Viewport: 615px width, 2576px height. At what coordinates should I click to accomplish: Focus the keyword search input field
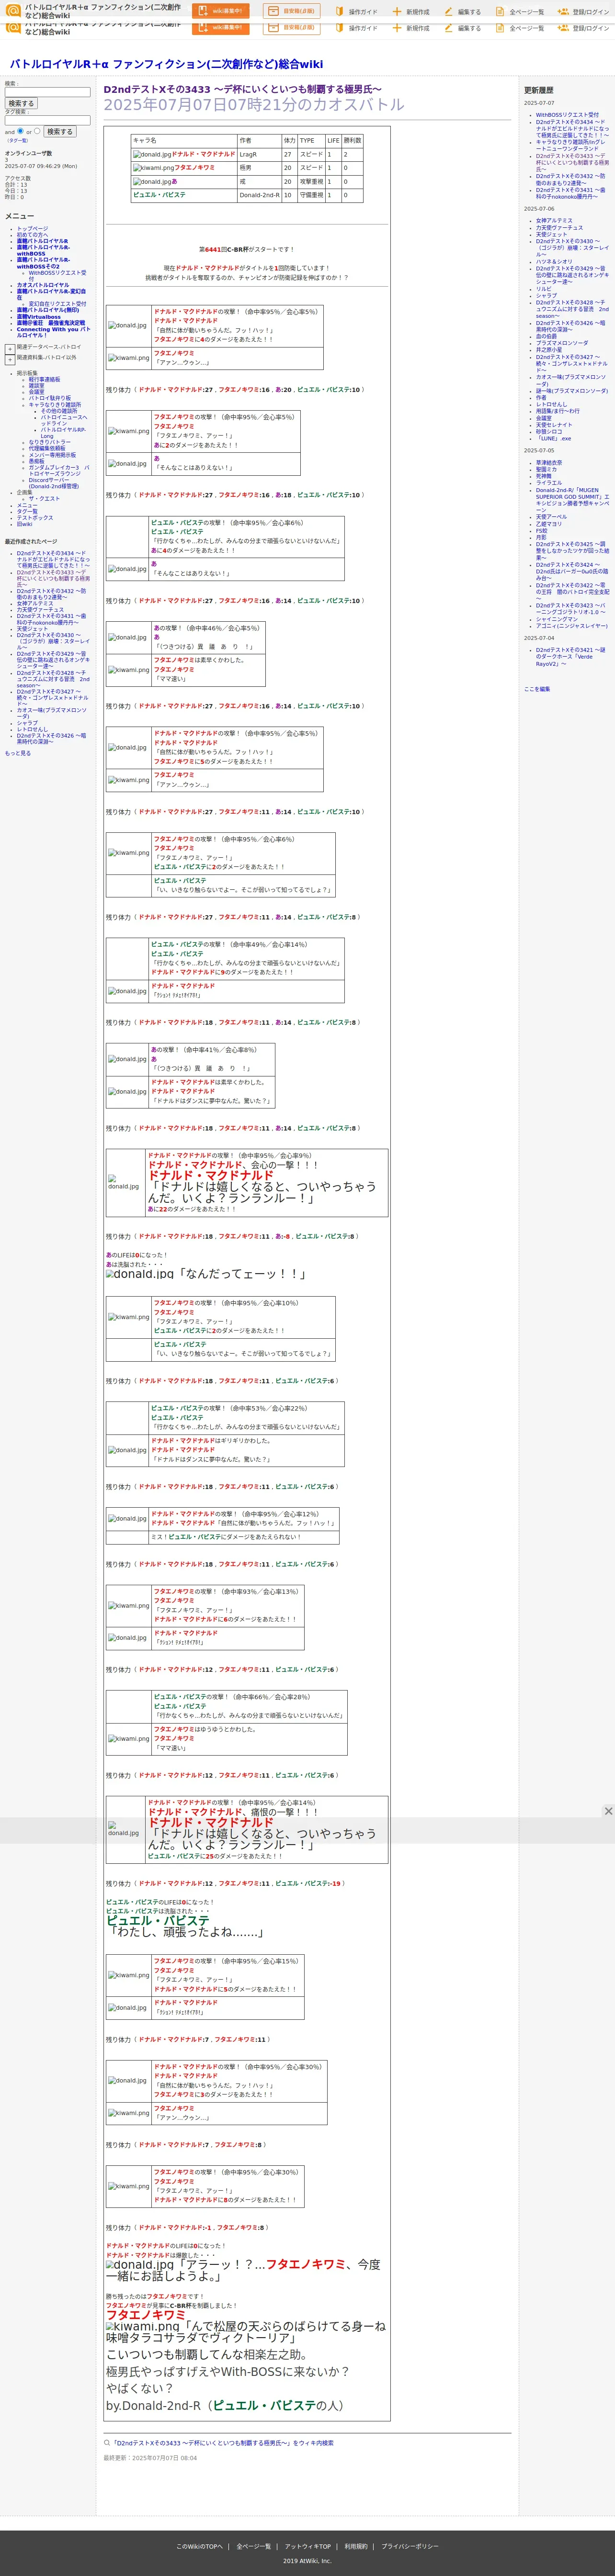[x=47, y=92]
